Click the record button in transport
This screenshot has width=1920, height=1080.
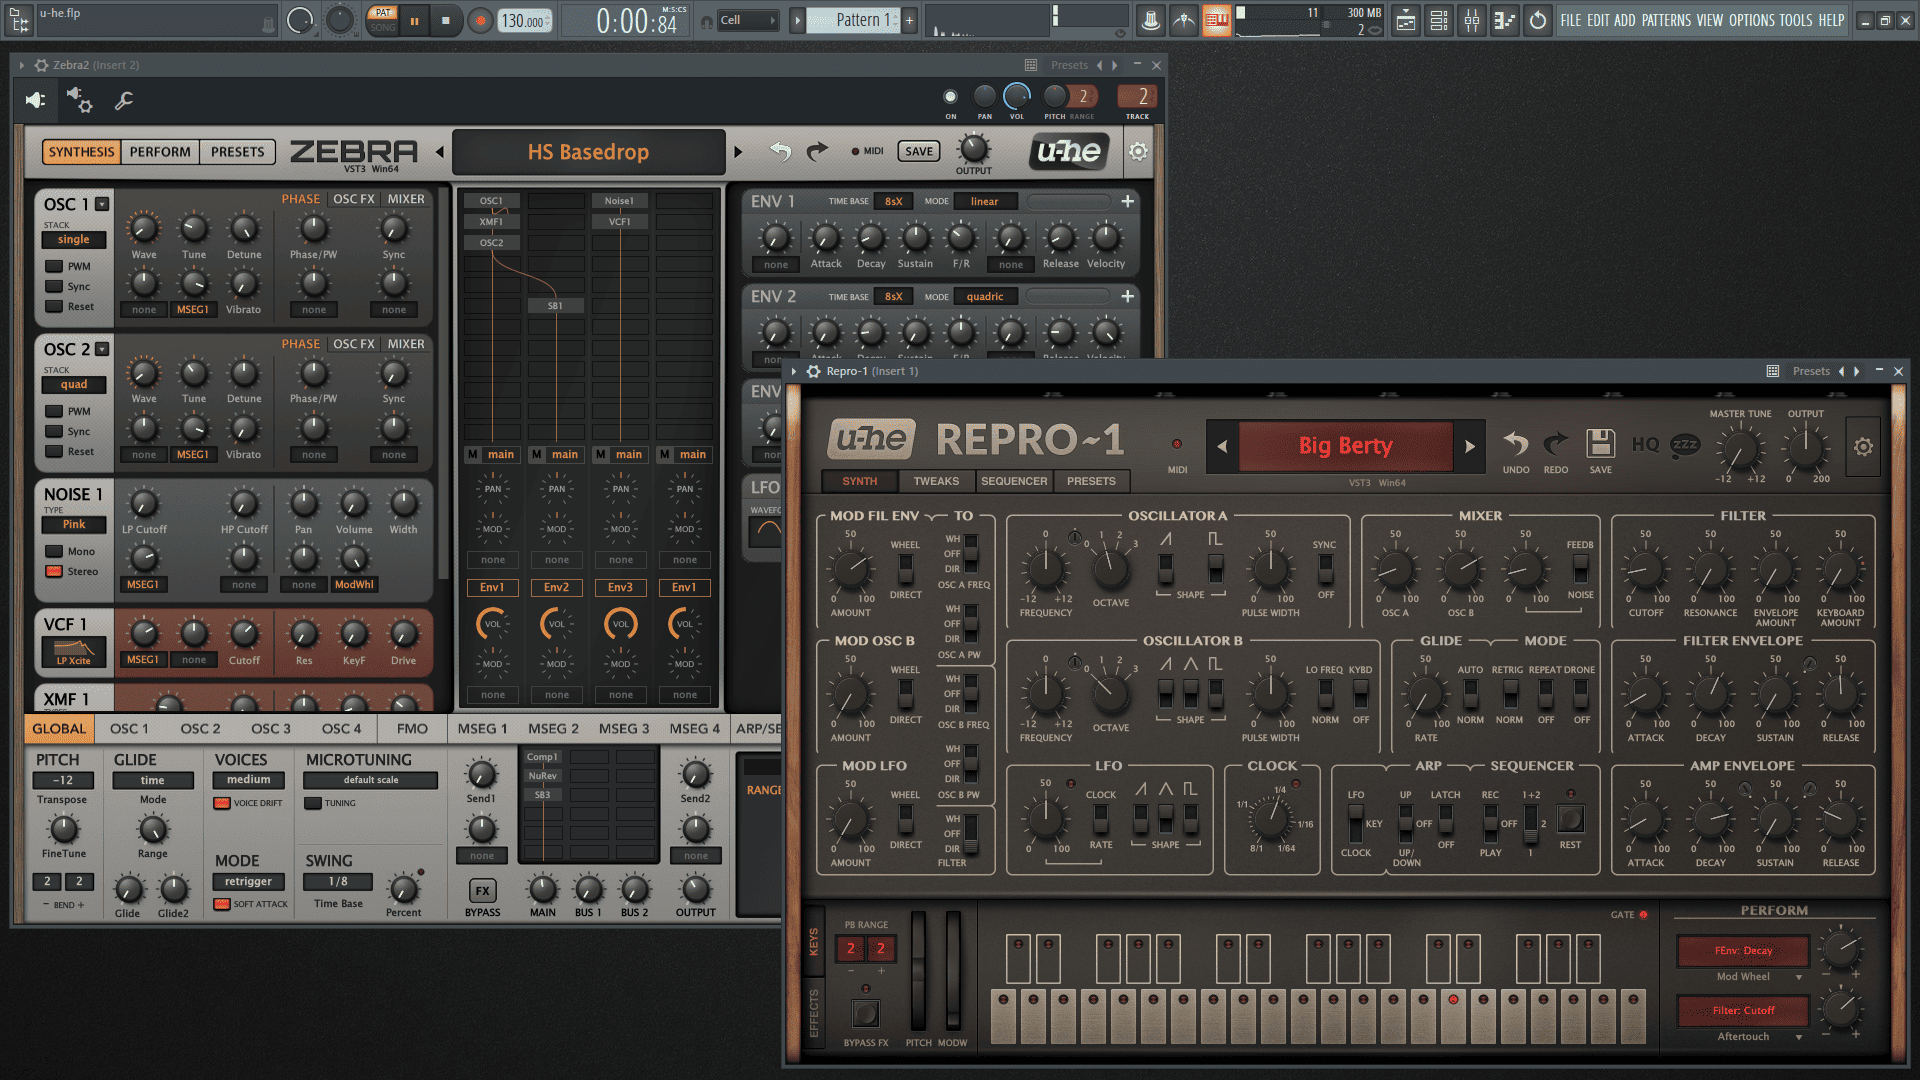[x=481, y=20]
